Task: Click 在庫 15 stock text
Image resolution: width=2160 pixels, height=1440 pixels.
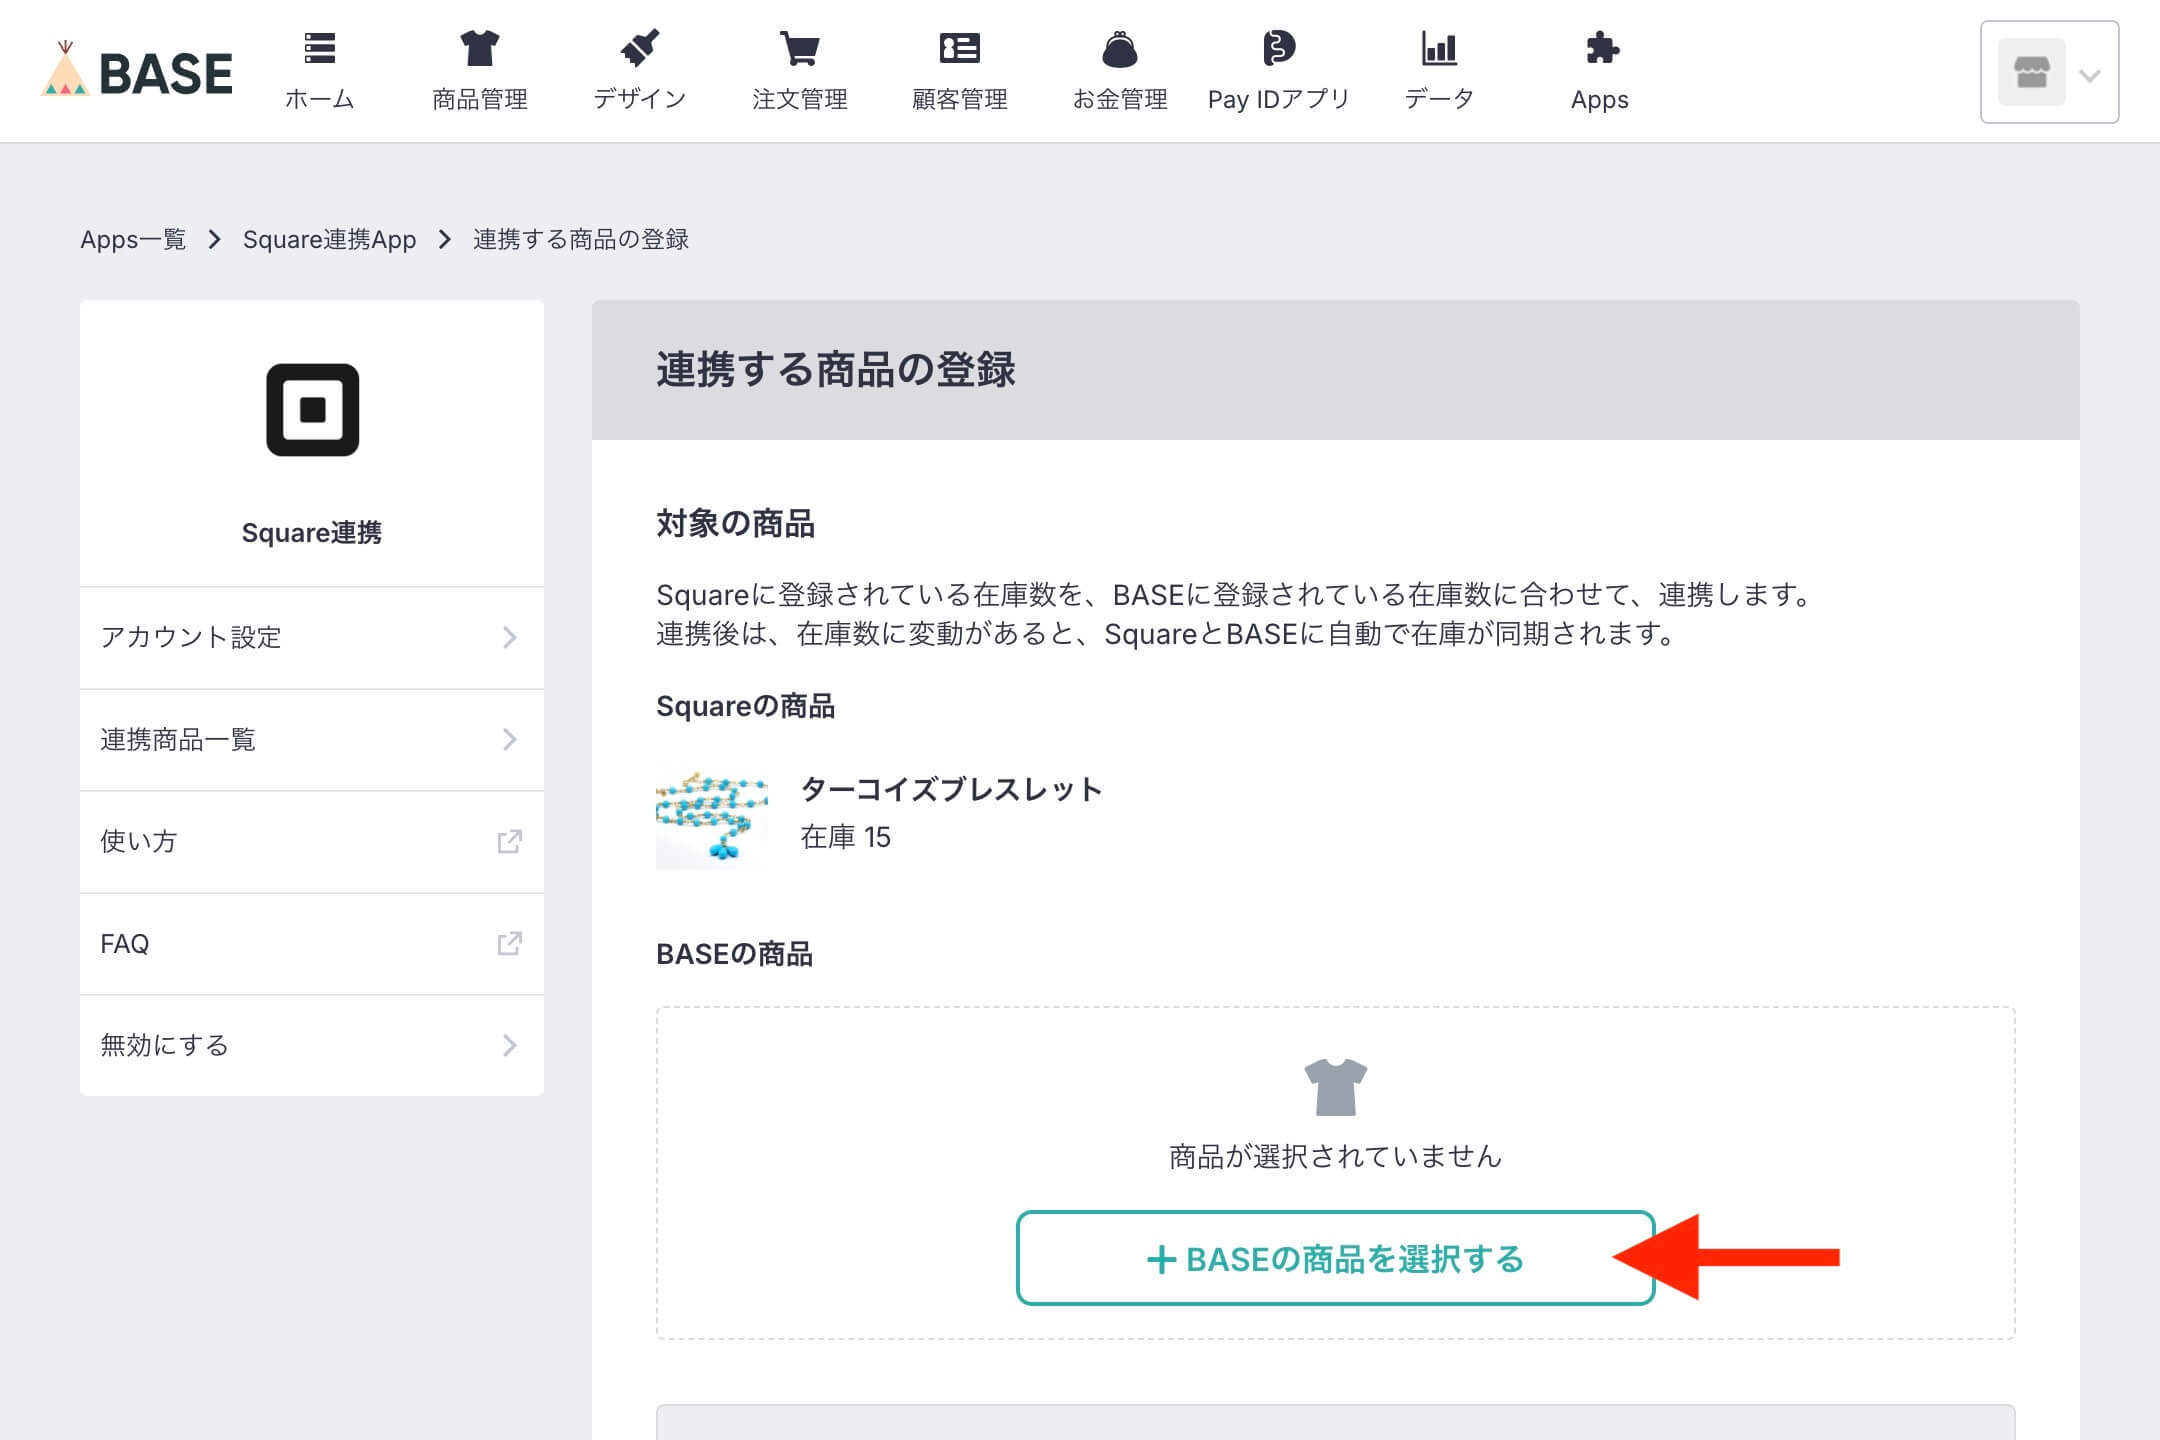Action: [845, 837]
